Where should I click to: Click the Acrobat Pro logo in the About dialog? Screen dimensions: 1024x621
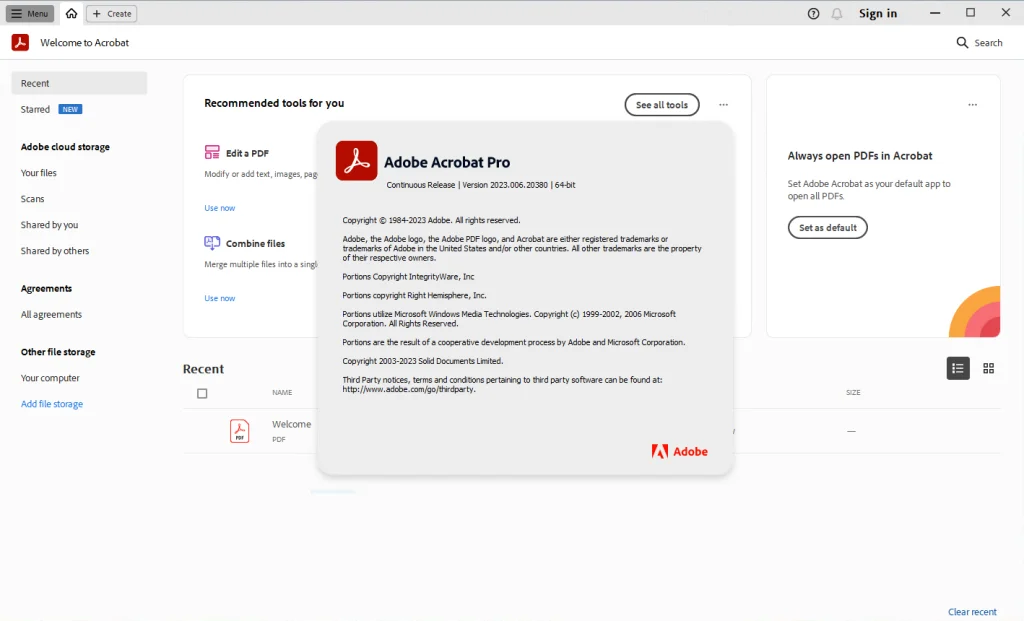pyautogui.click(x=357, y=161)
